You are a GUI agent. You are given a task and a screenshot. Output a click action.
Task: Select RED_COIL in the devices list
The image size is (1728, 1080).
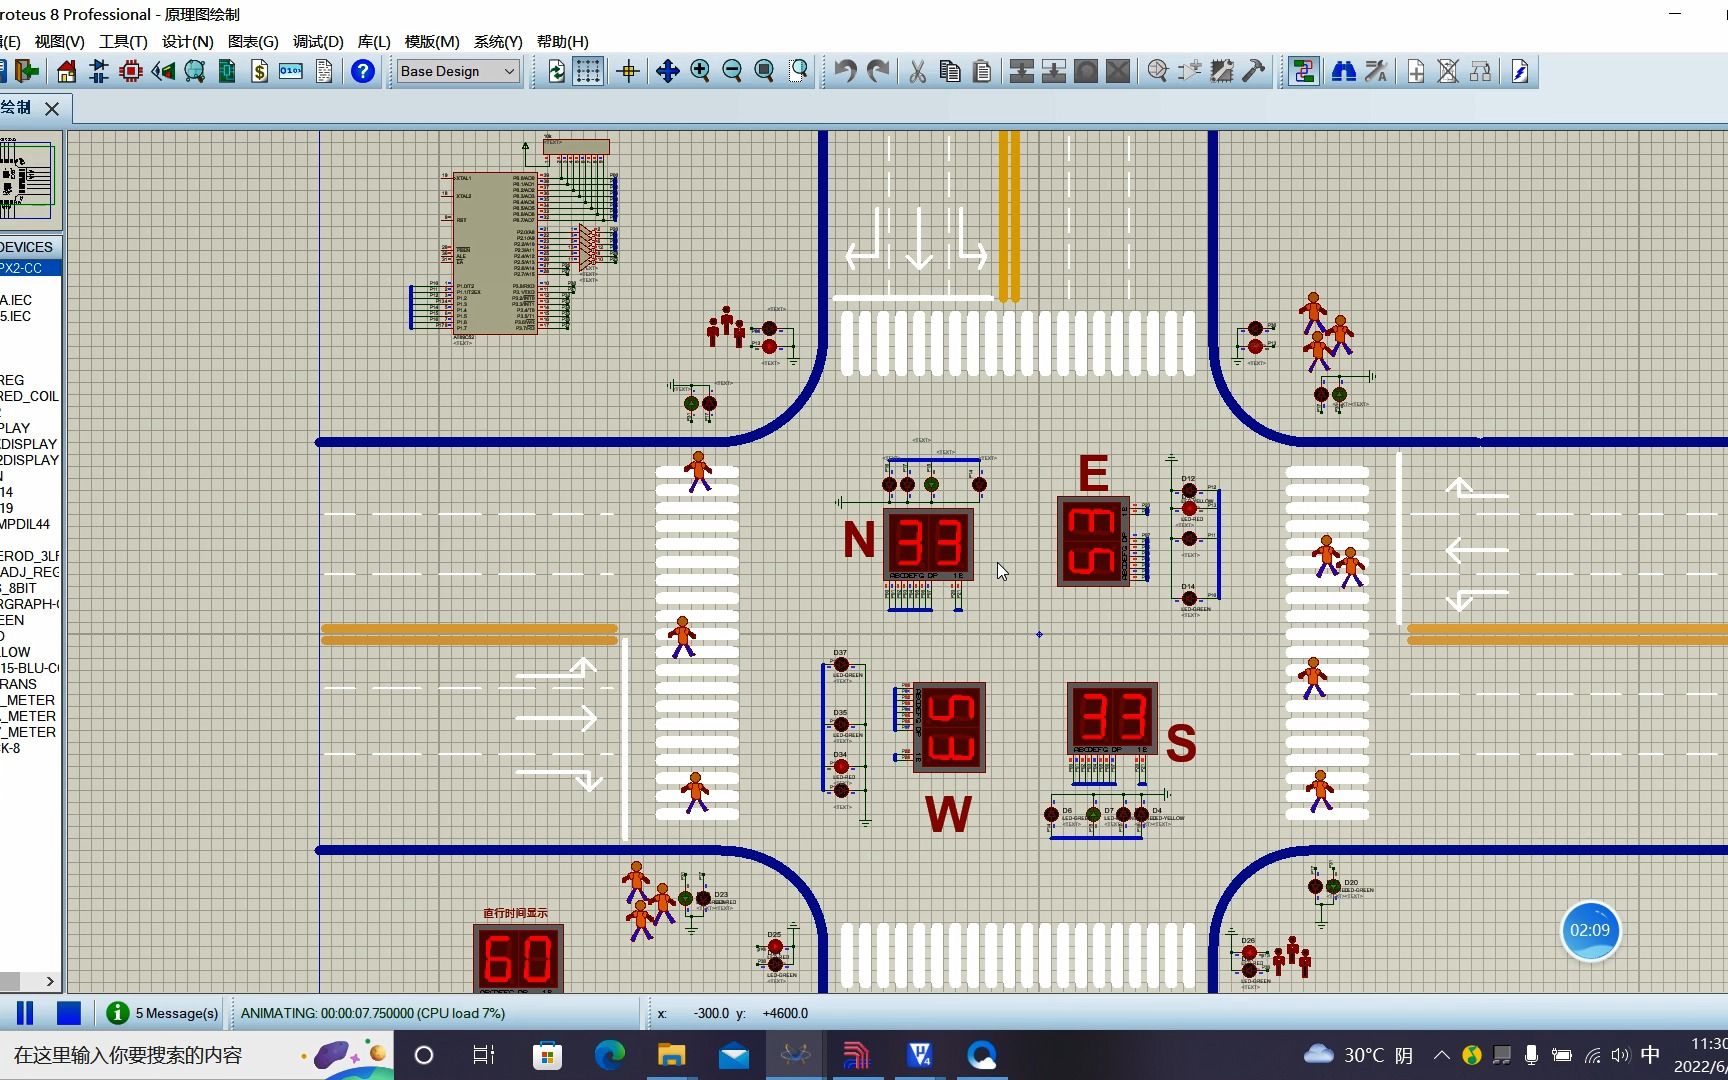click(x=29, y=396)
